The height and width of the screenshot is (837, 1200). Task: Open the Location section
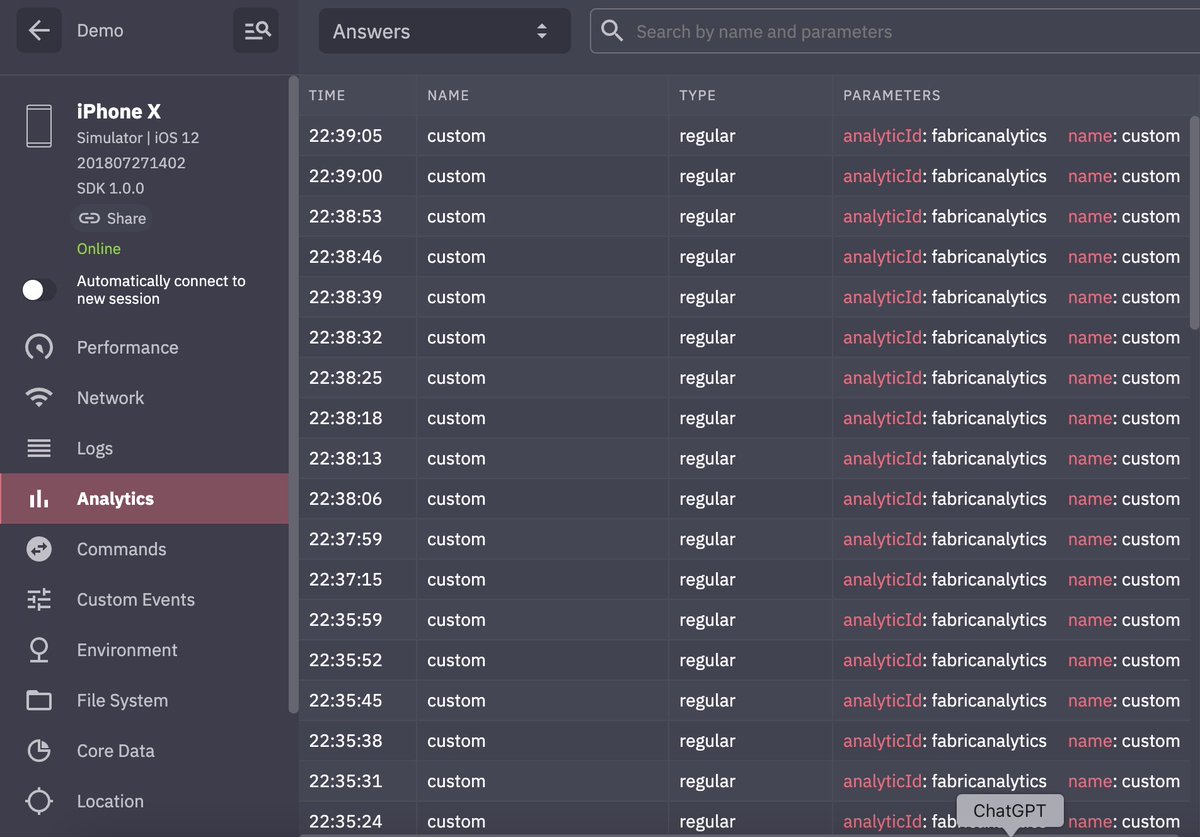pos(144,801)
